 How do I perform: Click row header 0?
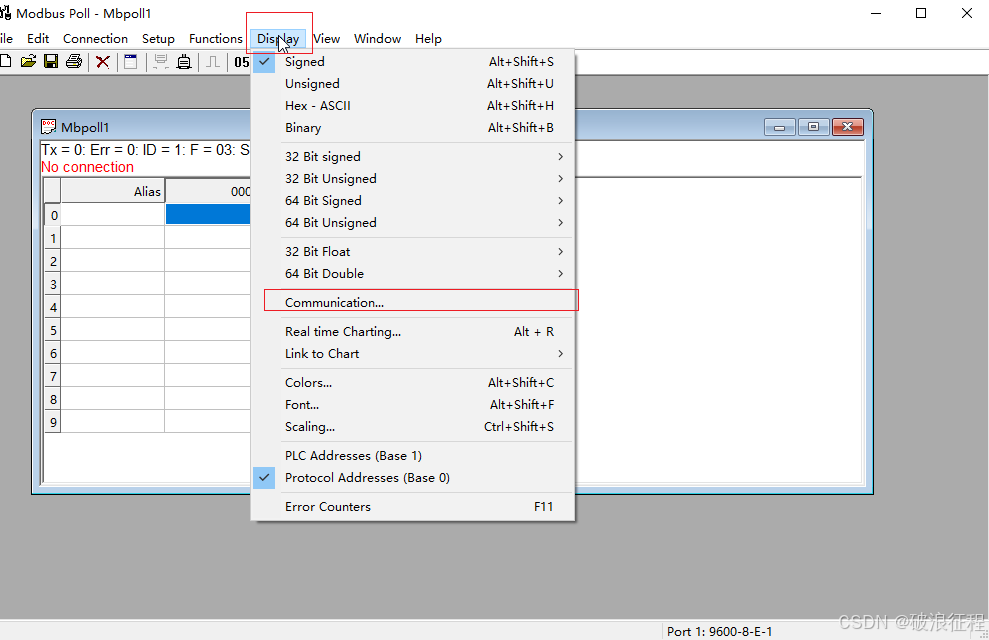pos(52,215)
